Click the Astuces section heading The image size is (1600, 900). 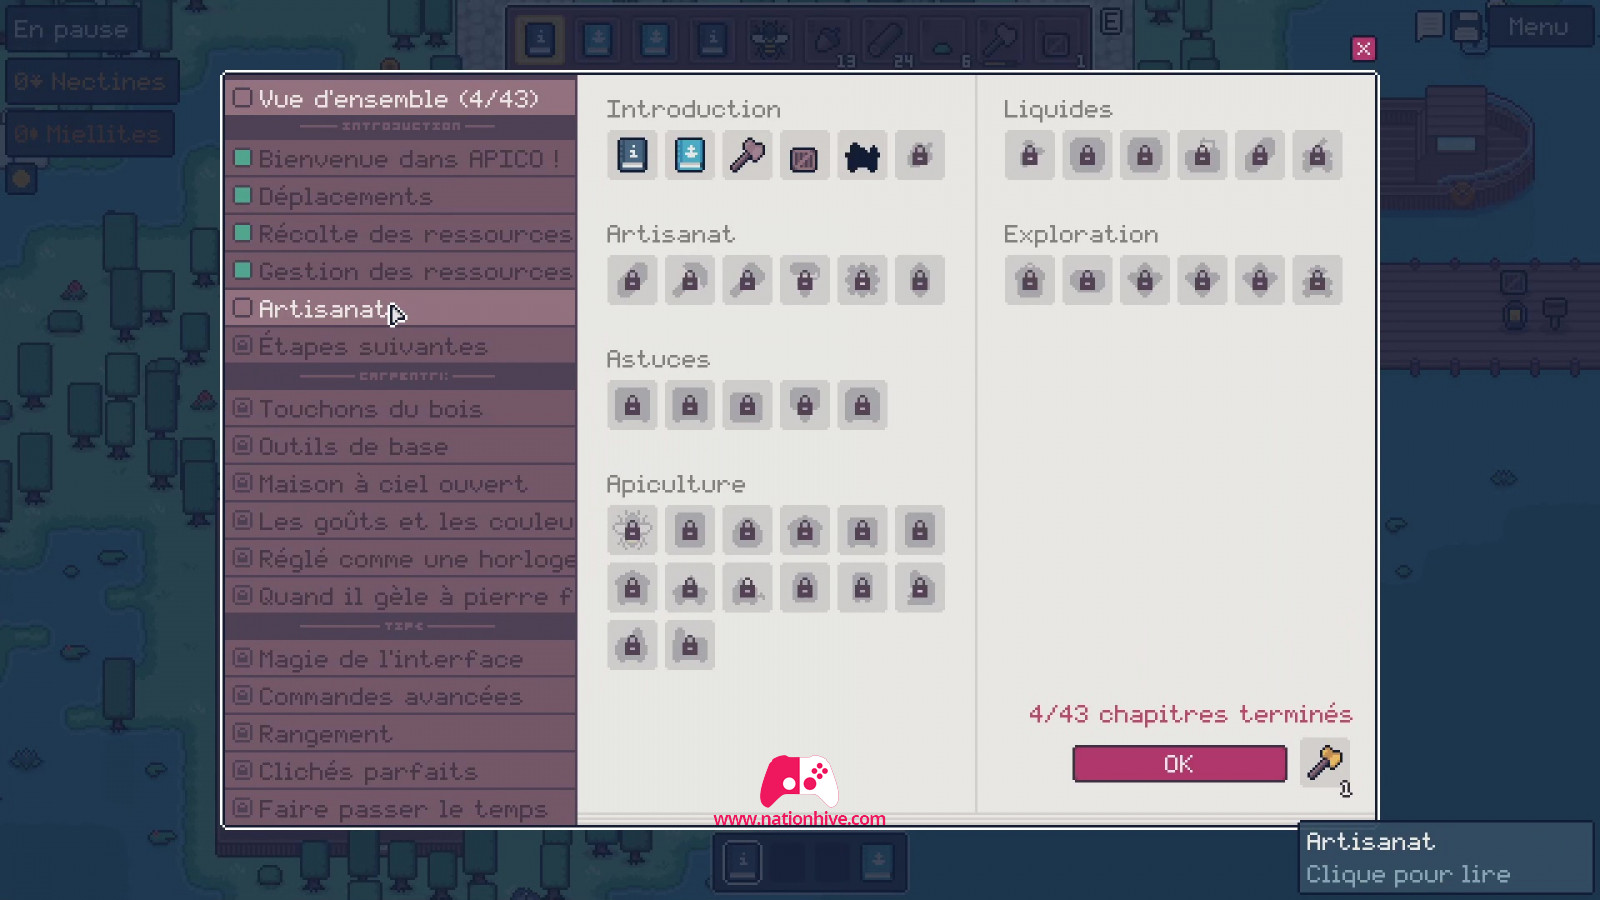tap(658, 359)
